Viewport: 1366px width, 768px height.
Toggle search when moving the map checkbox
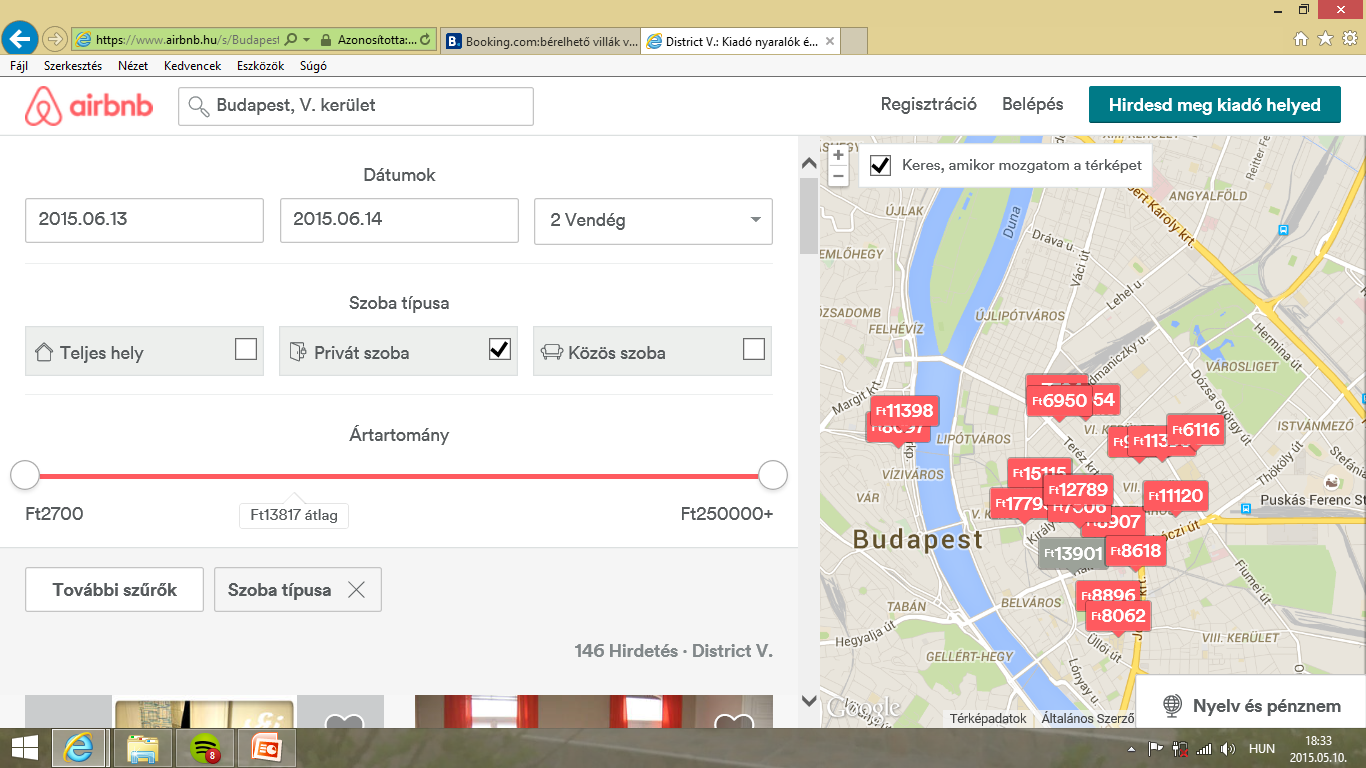(880, 165)
